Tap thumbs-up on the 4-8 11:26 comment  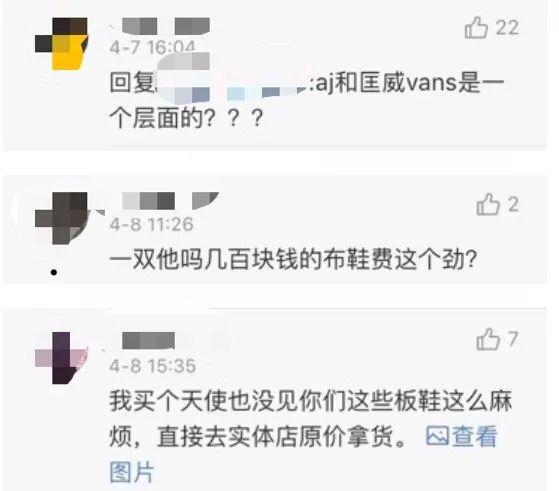point(488,204)
